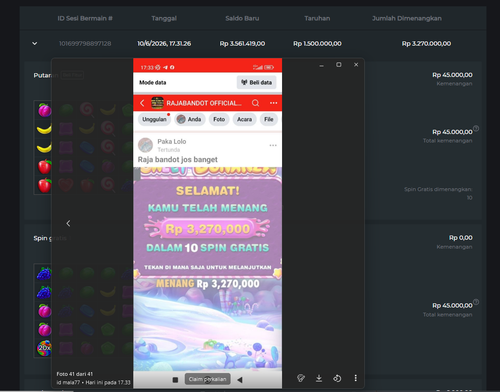This screenshot has width=500, height=392.
Task: Open the draw/edit tool in photo viewer
Action: (x=301, y=378)
